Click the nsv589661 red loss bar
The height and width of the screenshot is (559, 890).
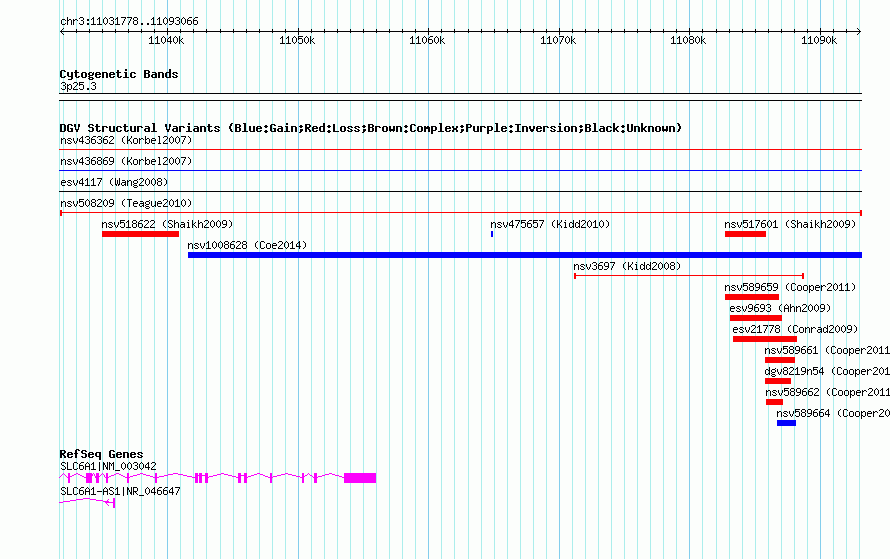coord(780,360)
